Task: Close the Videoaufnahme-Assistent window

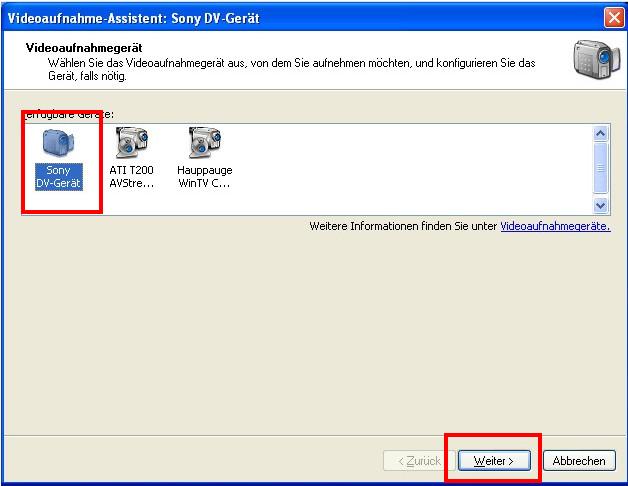Action: coord(614,17)
